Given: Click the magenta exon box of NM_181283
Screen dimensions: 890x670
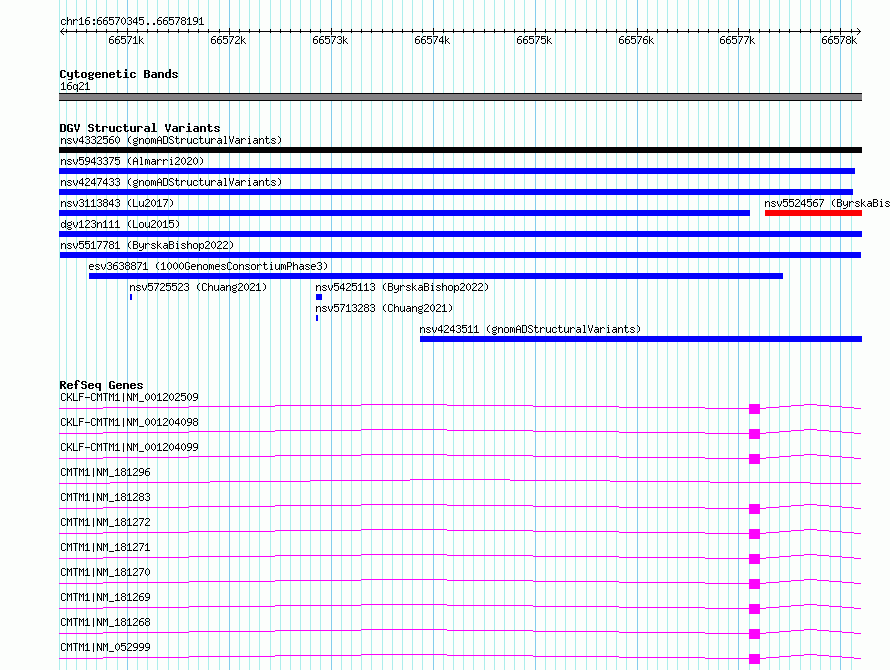Looking at the screenshot, I should (x=754, y=509).
